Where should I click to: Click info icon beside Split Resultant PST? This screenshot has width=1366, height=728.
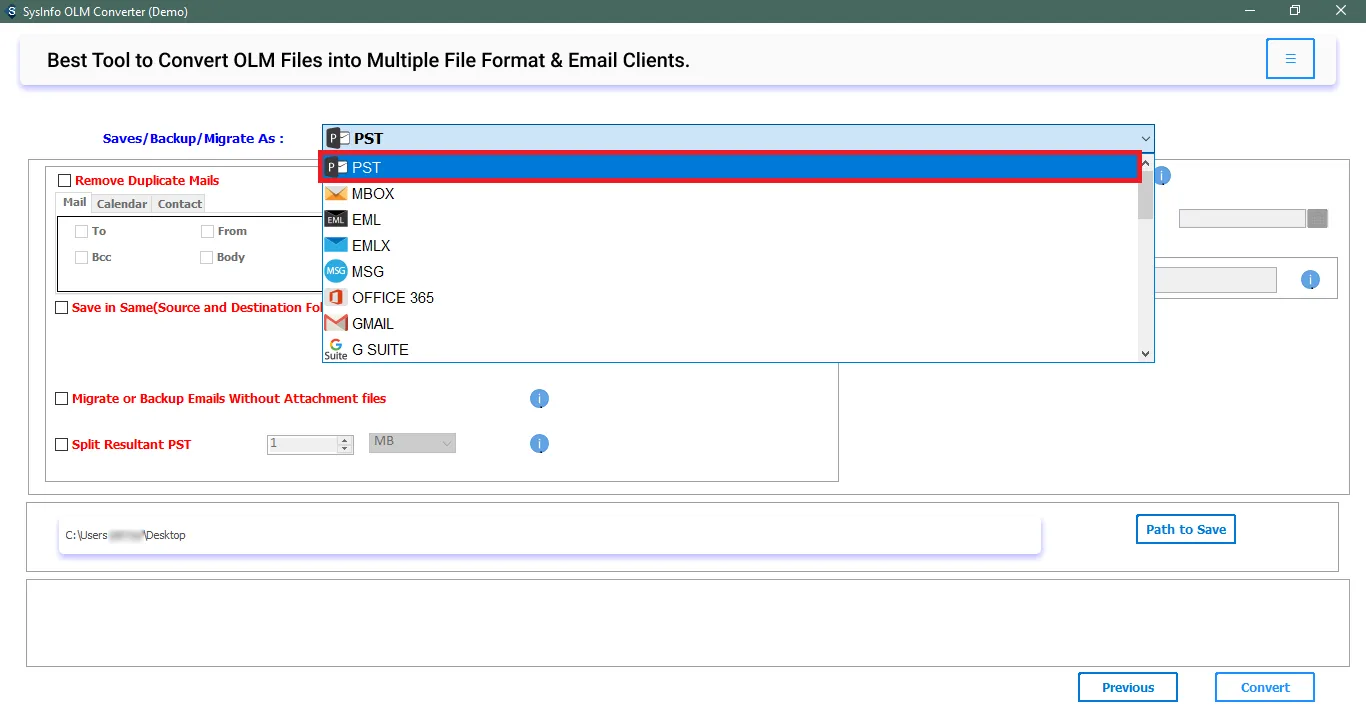(x=539, y=444)
